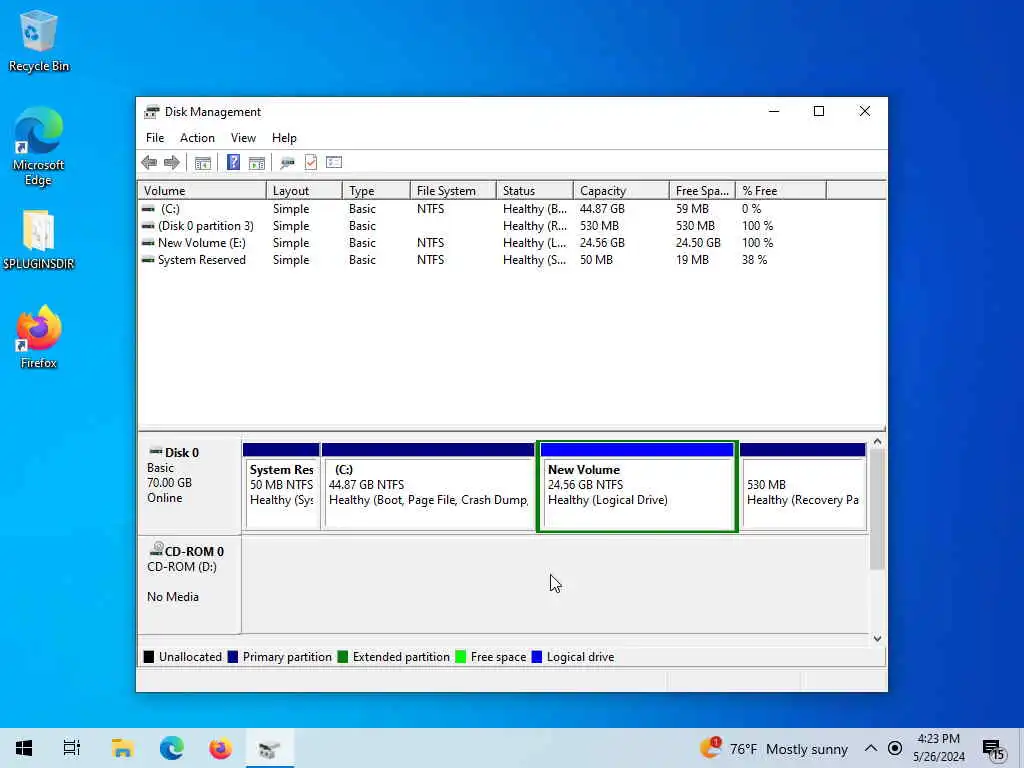Image resolution: width=1024 pixels, height=768 pixels.
Task: Select Microsoft Edge desktop shortcut
Action: (x=39, y=146)
